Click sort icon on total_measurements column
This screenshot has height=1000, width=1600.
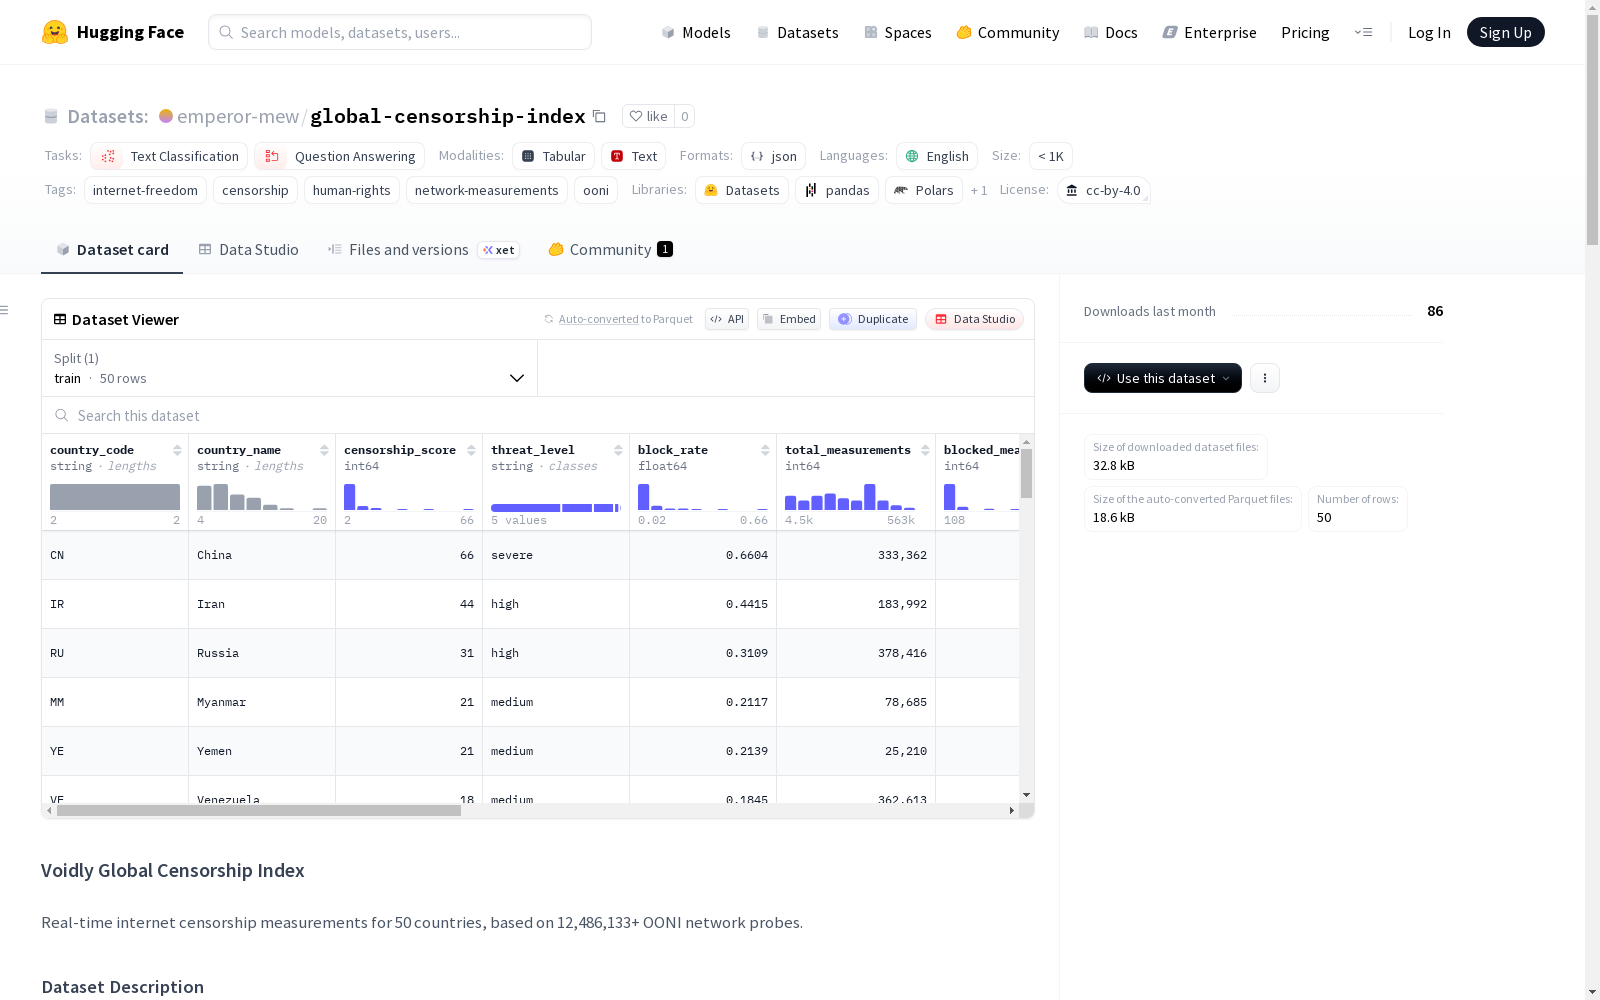click(x=925, y=450)
